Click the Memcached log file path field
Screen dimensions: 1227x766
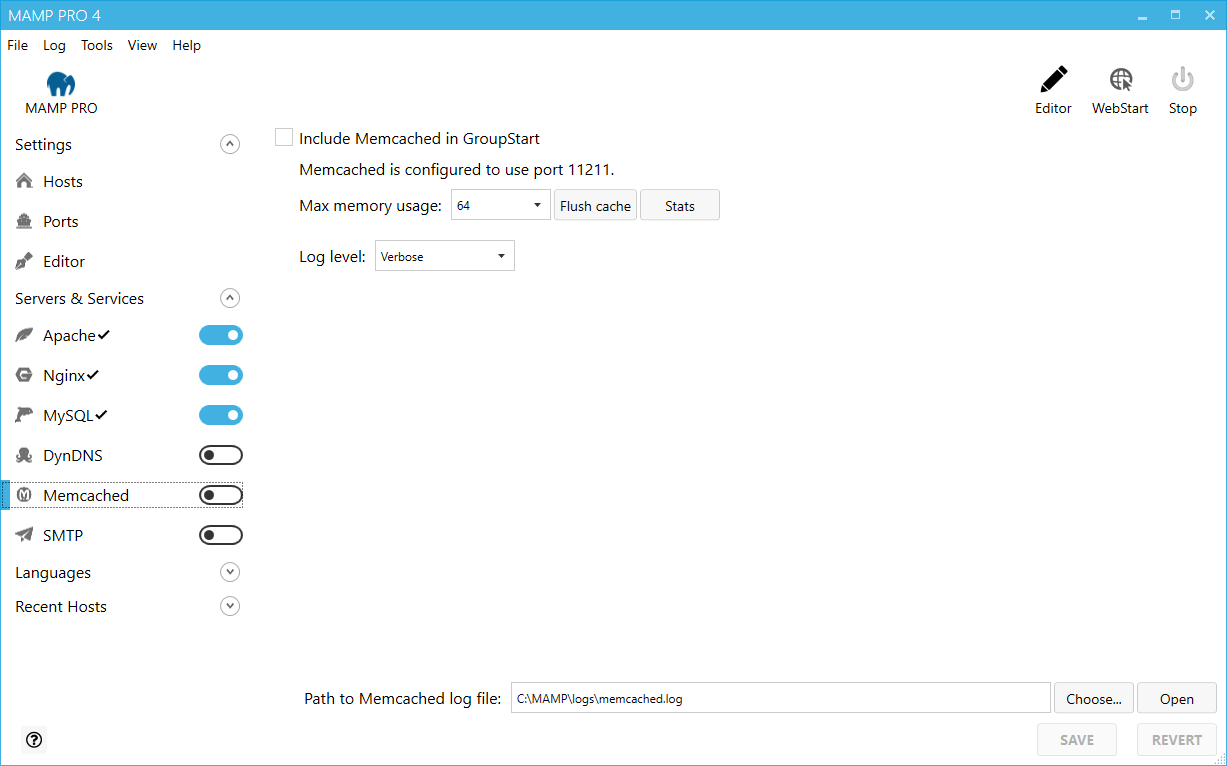[x=781, y=698]
